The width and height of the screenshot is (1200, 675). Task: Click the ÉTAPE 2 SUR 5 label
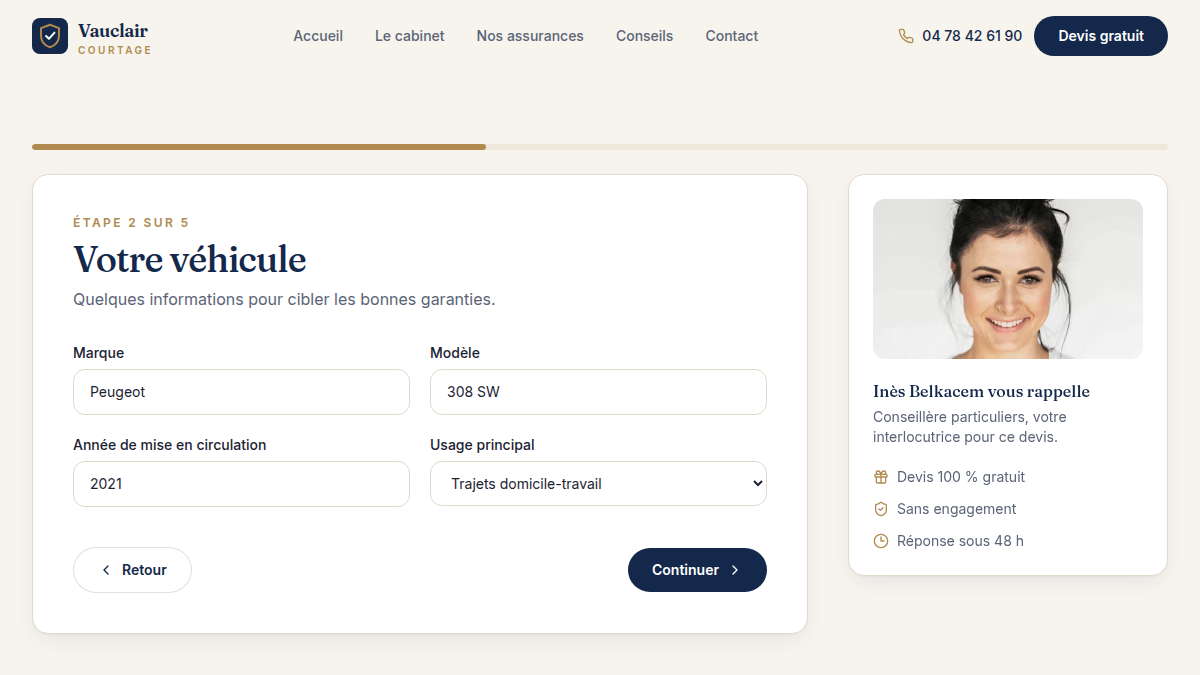point(131,223)
